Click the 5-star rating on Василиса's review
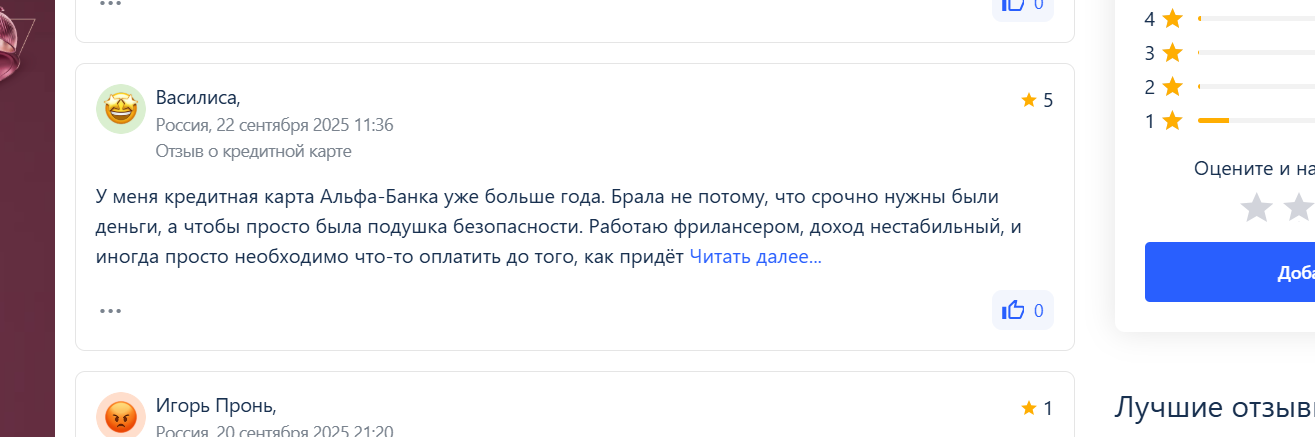The width and height of the screenshot is (1315, 437). pos(1037,99)
